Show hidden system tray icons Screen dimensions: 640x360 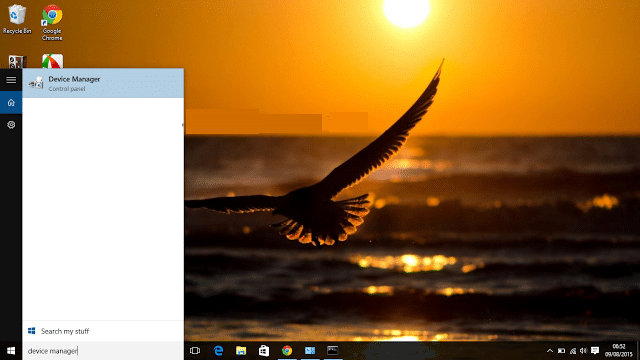pos(550,351)
